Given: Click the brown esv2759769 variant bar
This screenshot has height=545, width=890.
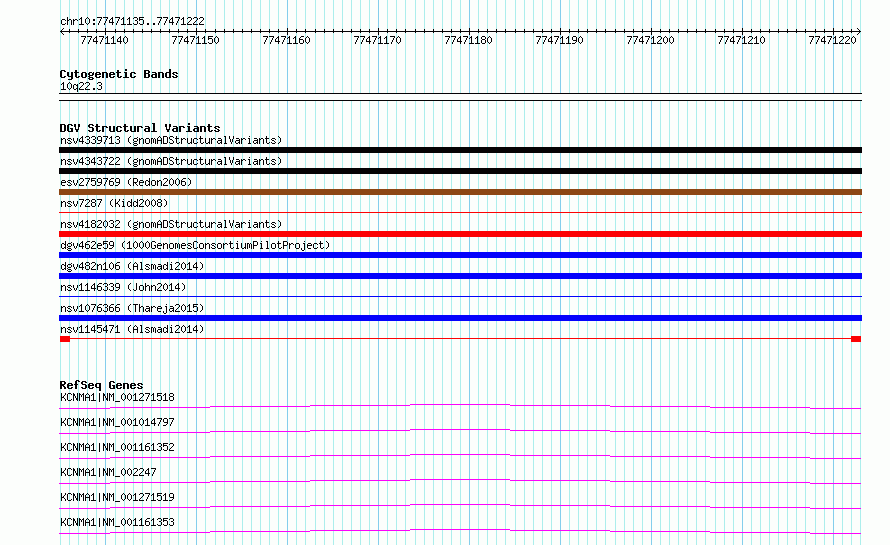Looking at the screenshot, I should (460, 192).
